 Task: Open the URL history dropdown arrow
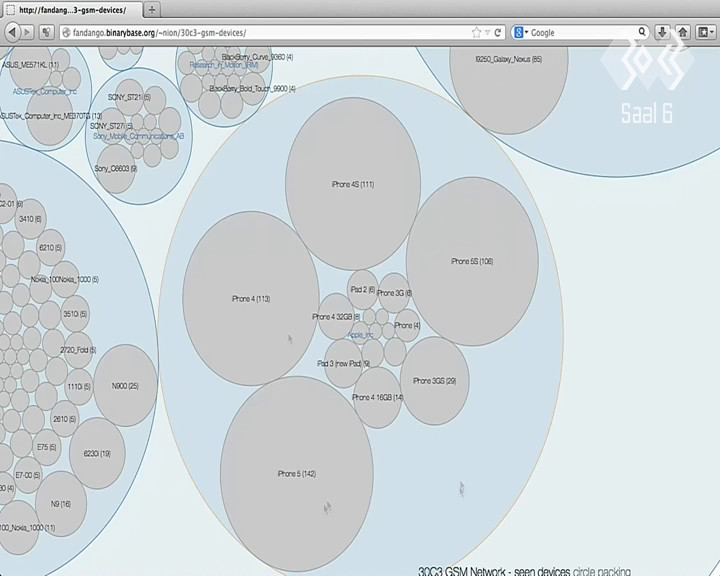[487, 33]
